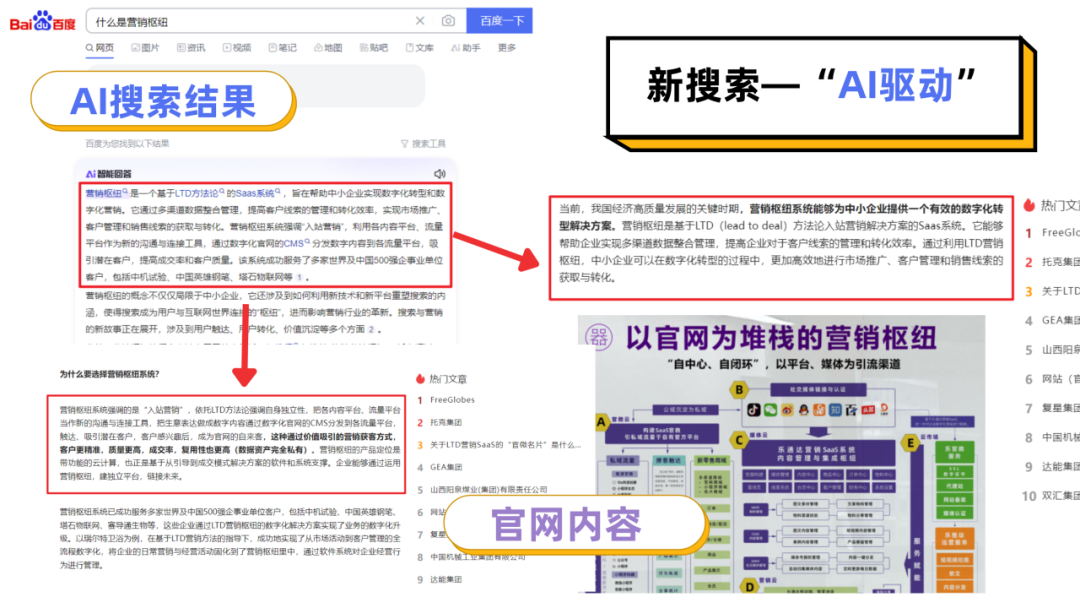Follow the 营销枢纽 link in the AI answer

pyautogui.click(x=106, y=193)
